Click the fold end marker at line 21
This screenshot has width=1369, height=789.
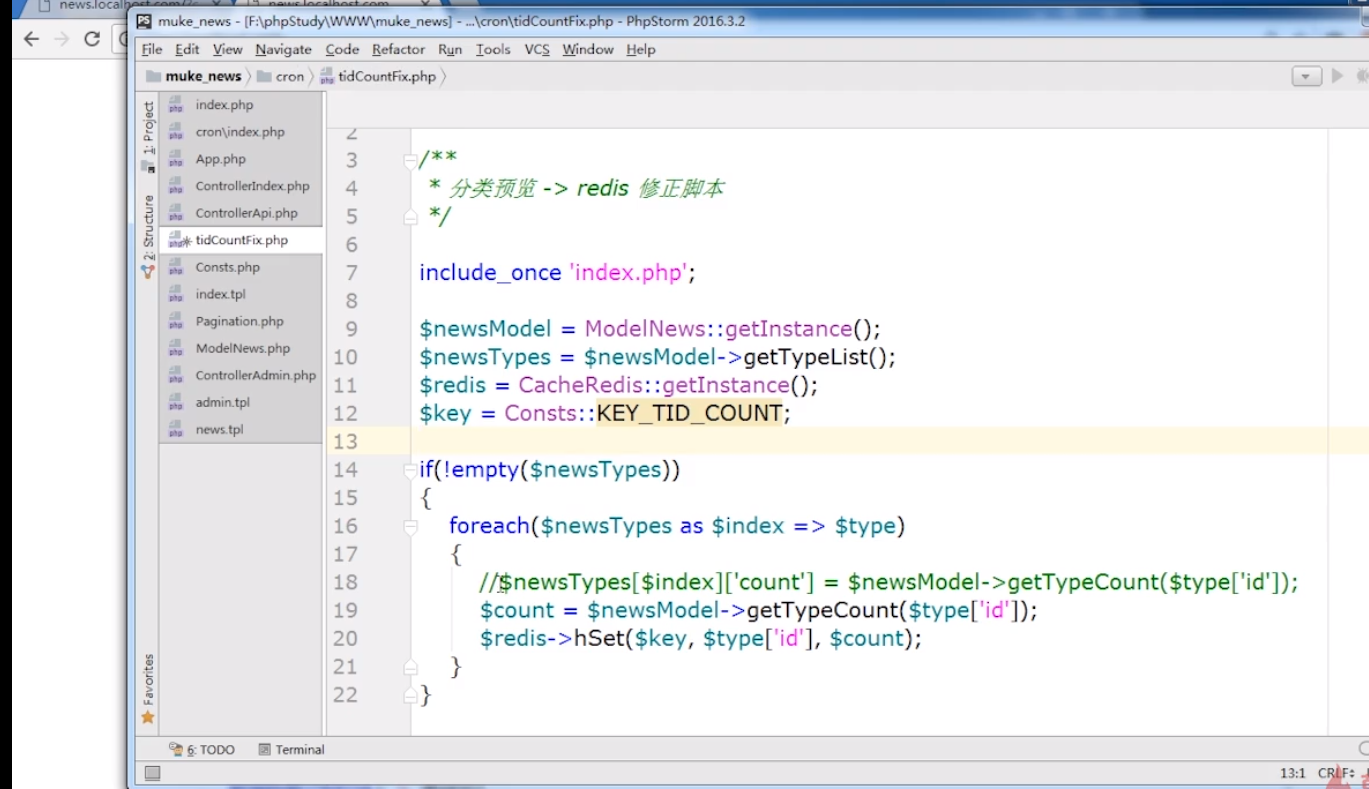coord(410,666)
